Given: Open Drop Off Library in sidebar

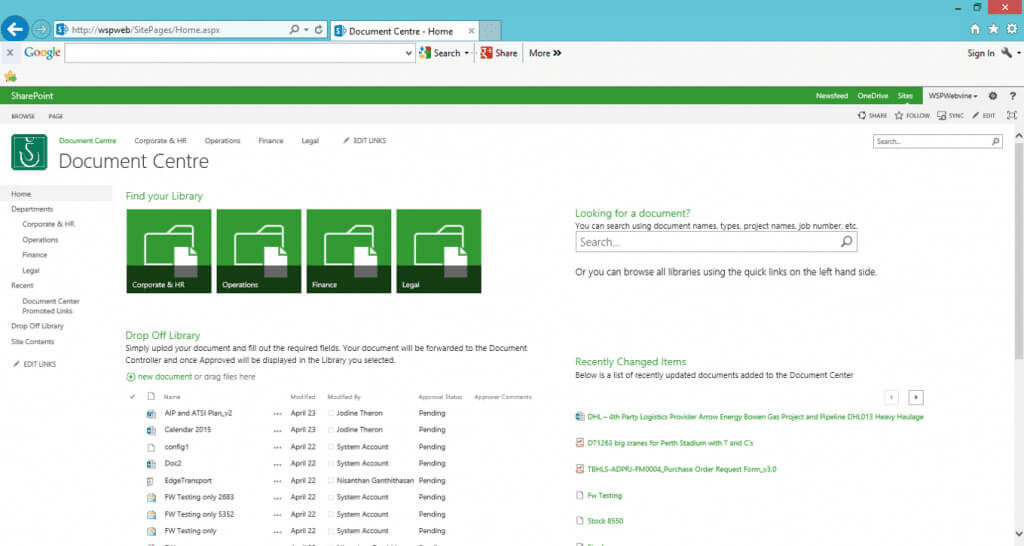Looking at the screenshot, I should point(37,326).
